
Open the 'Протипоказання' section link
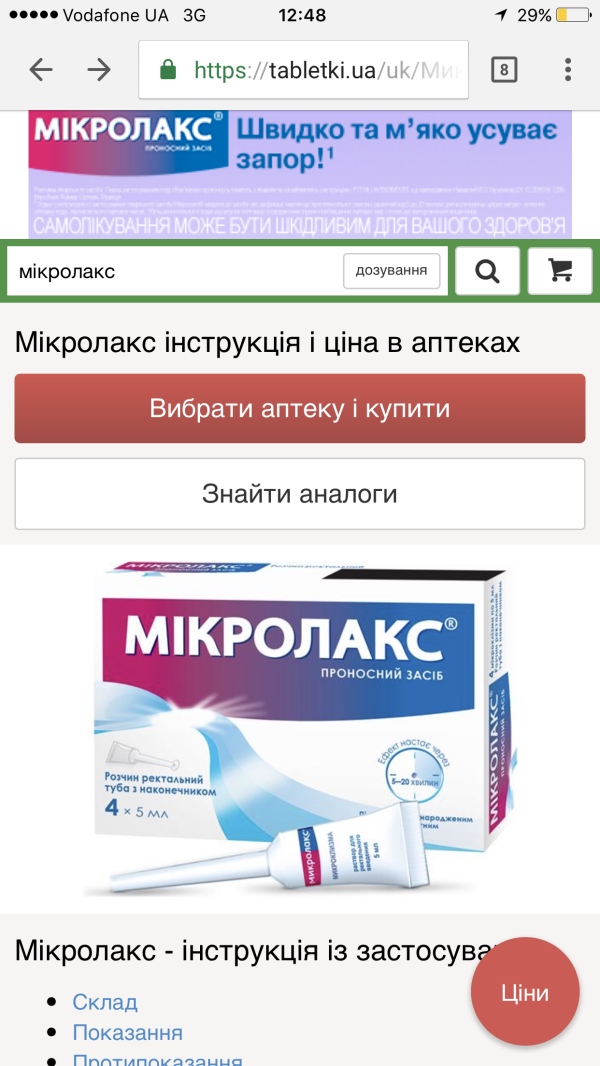pyautogui.click(x=158, y=1059)
